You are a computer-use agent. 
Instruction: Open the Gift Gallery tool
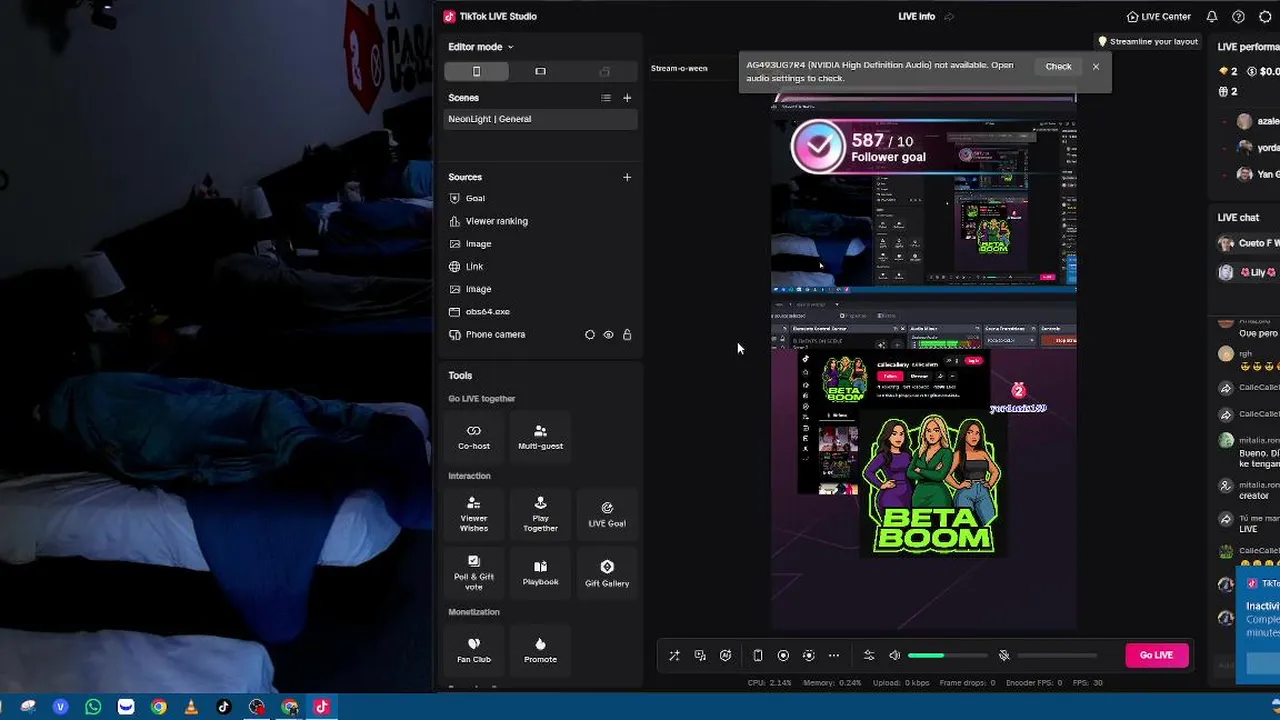point(607,572)
